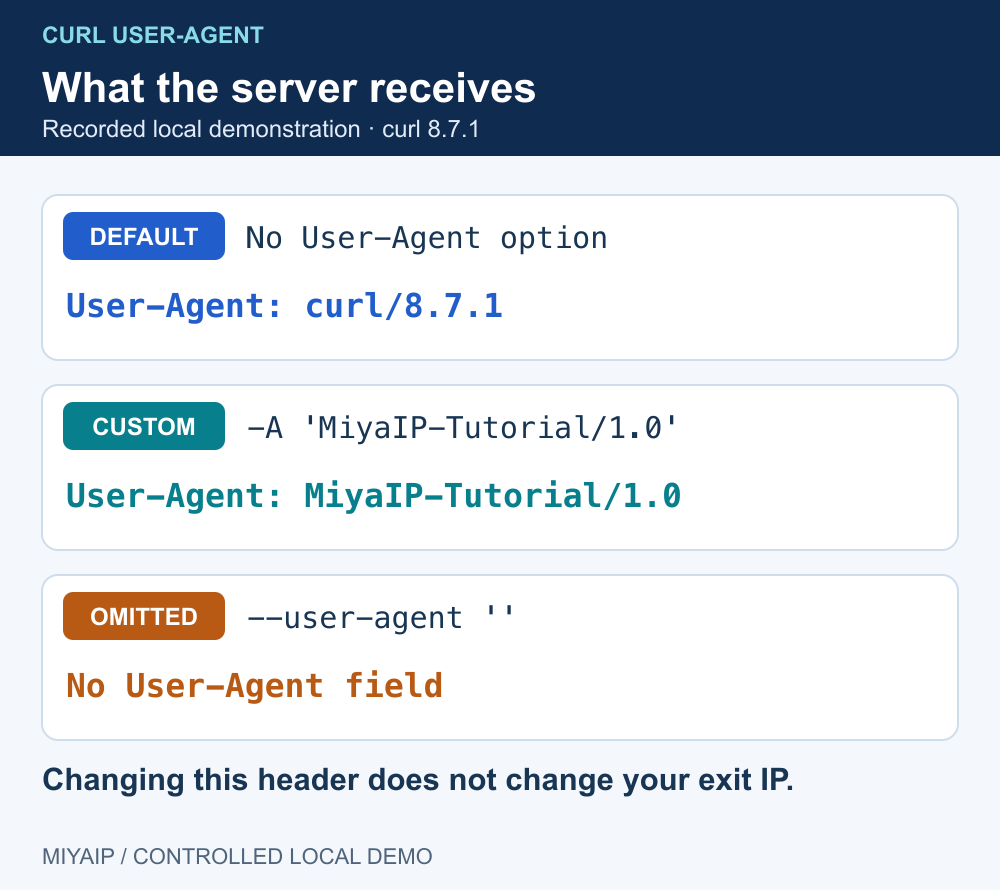Click the subtitle mentioning curl 8.7.1

(260, 129)
